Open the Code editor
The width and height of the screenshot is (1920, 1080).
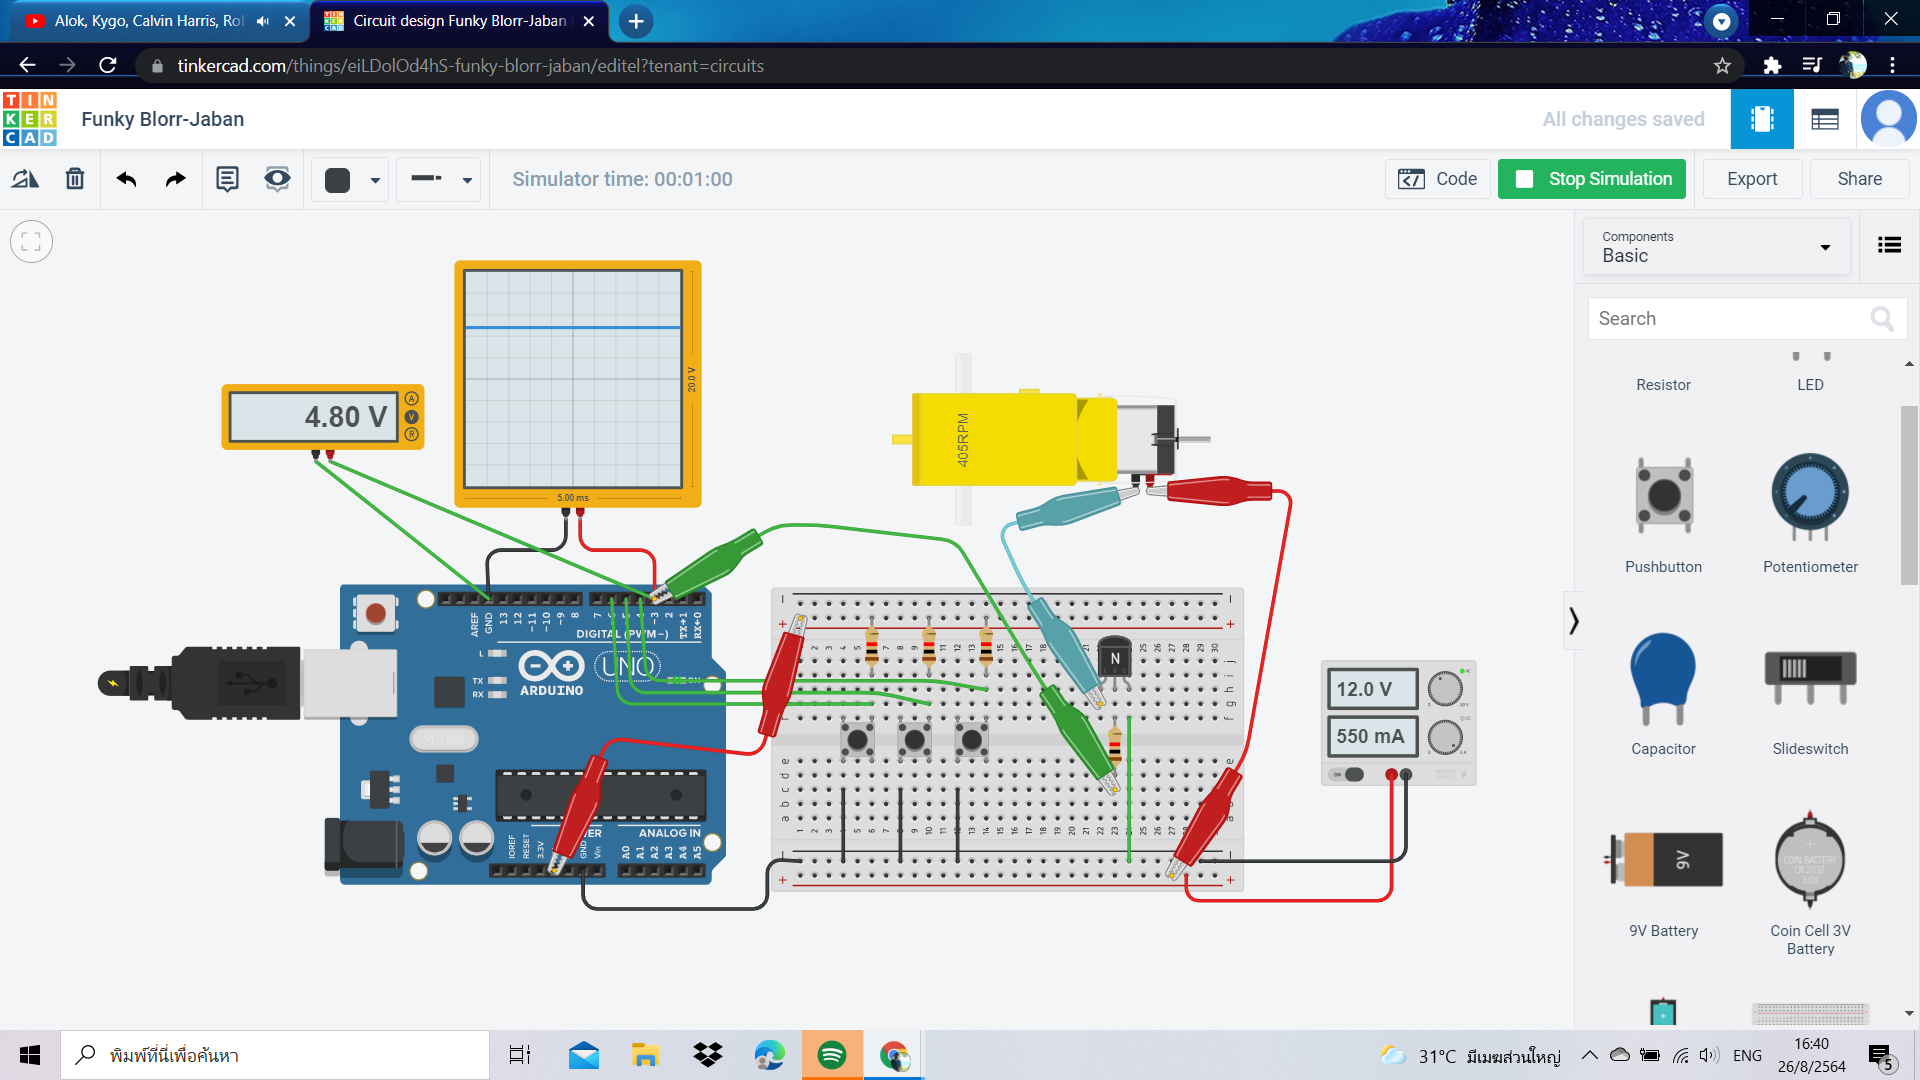[1438, 179]
